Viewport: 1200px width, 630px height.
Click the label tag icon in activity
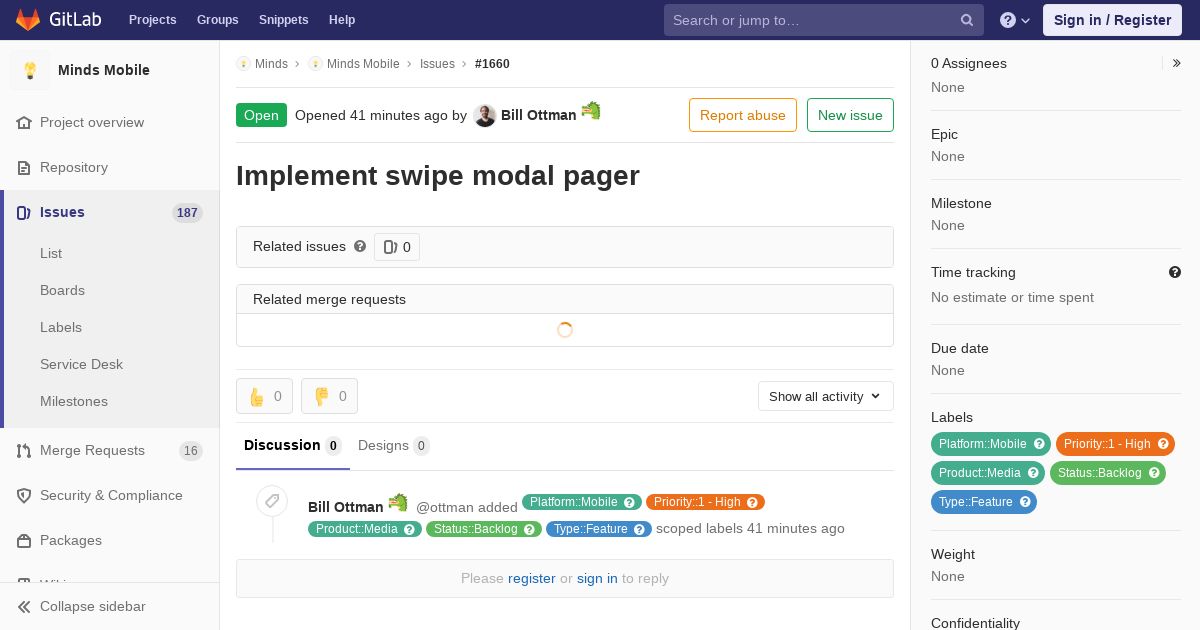point(272,501)
